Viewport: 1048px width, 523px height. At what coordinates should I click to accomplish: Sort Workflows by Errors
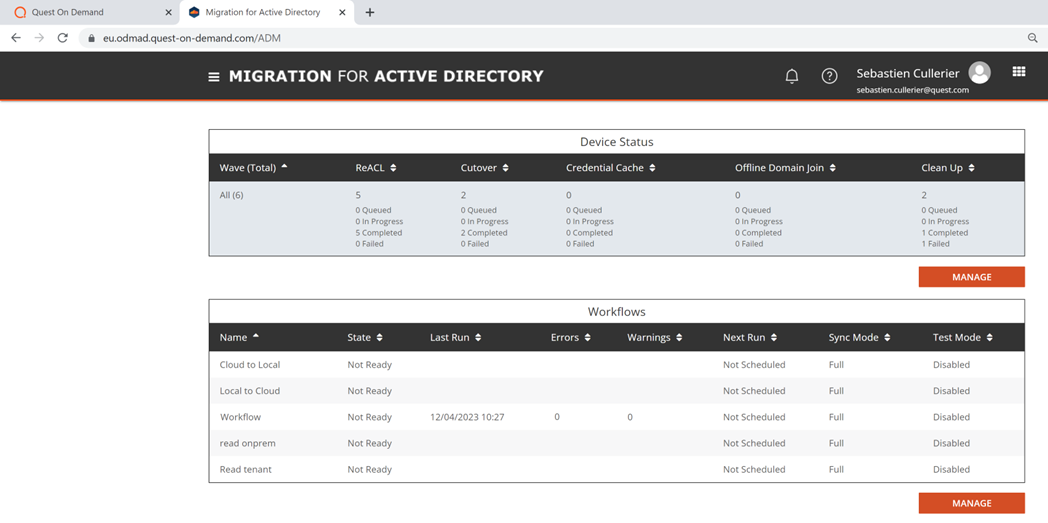571,337
